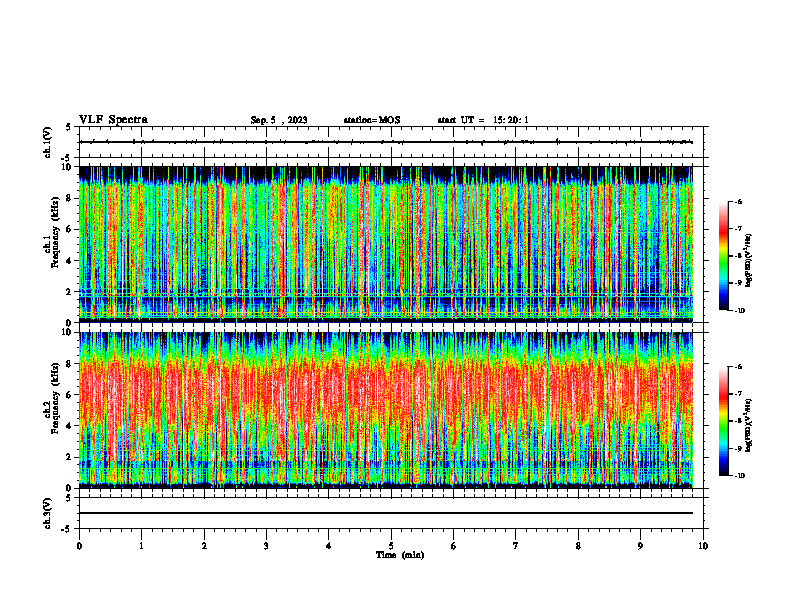Click the "6" kHz tick on ch.1 frequency axis
The image size is (792, 612).
pos(70,229)
